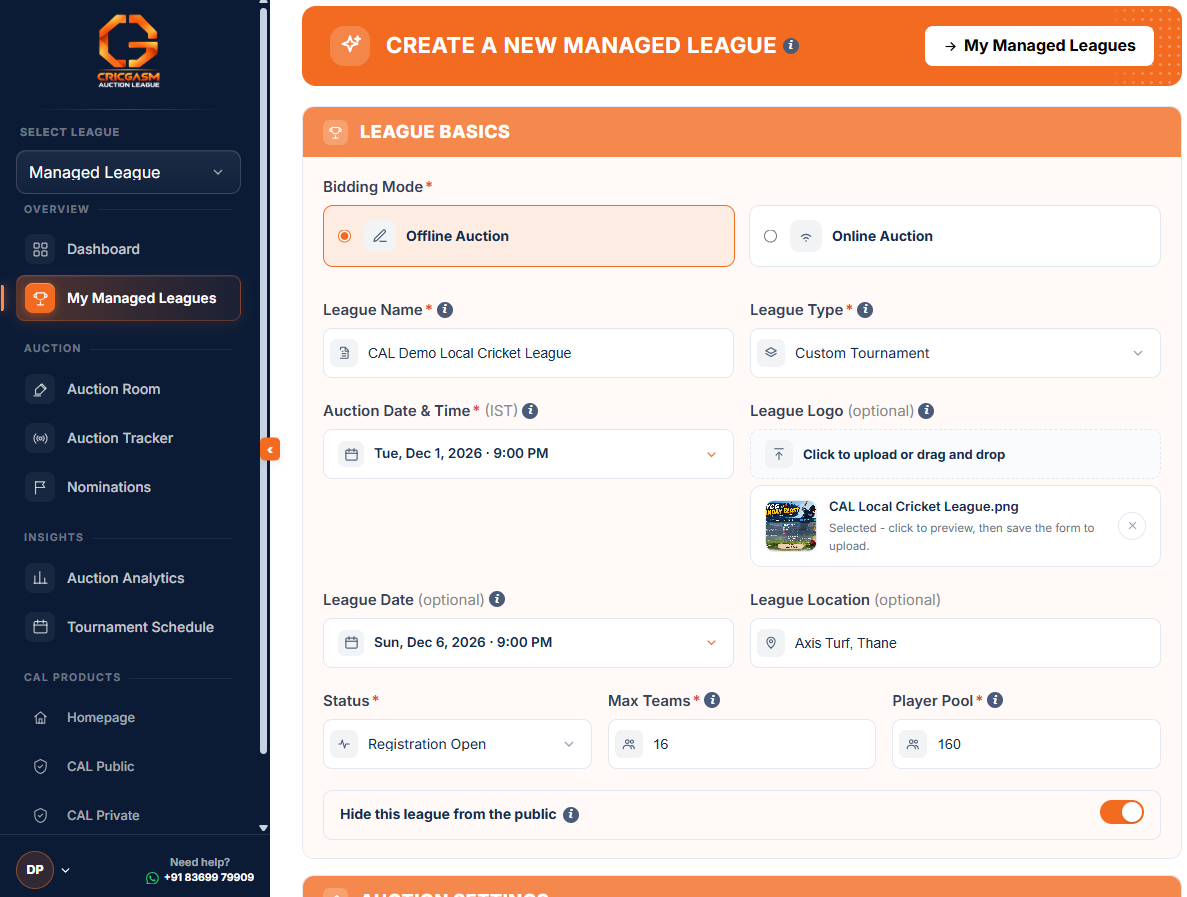Remove the selected CAL Local Cricket League.png file
The image size is (1187, 897).
click(x=1132, y=526)
